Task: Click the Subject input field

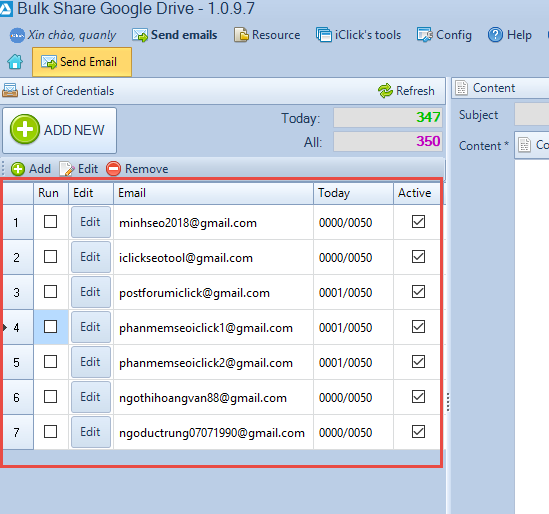Action: (x=531, y=114)
